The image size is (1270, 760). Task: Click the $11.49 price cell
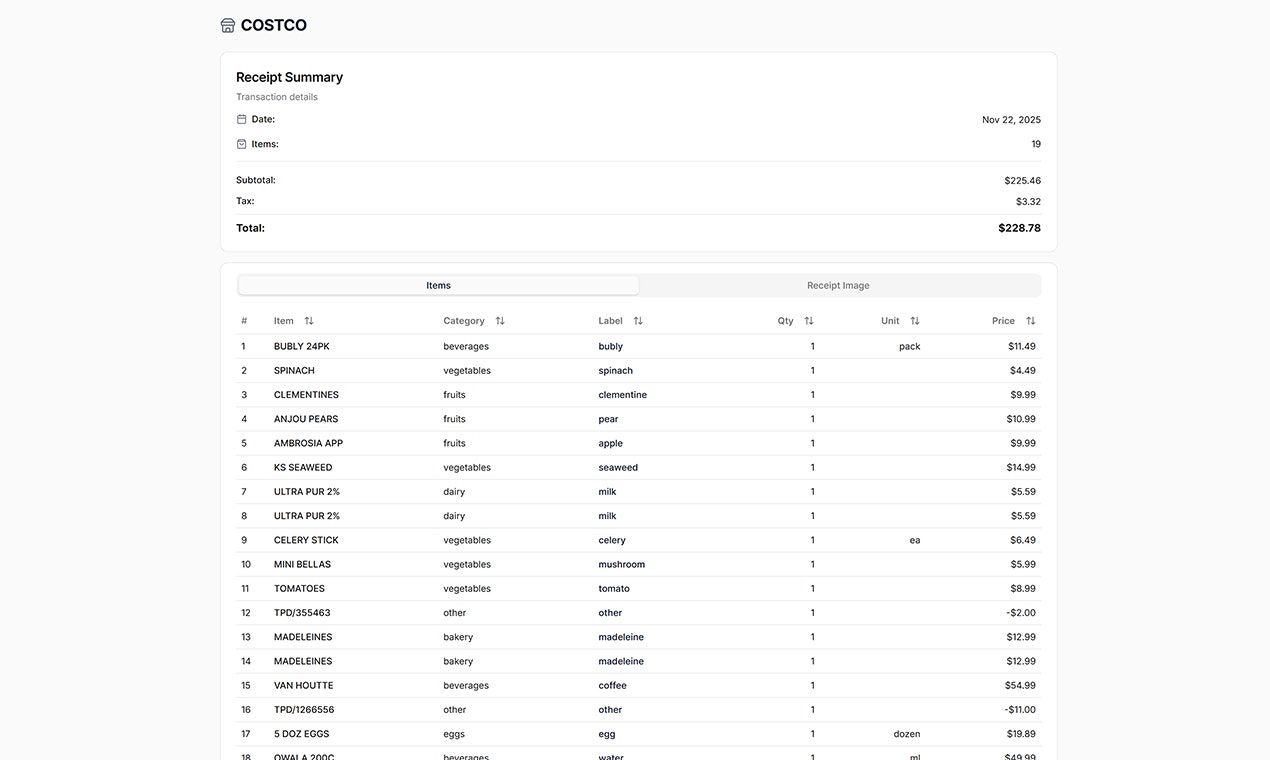tap(1022, 346)
